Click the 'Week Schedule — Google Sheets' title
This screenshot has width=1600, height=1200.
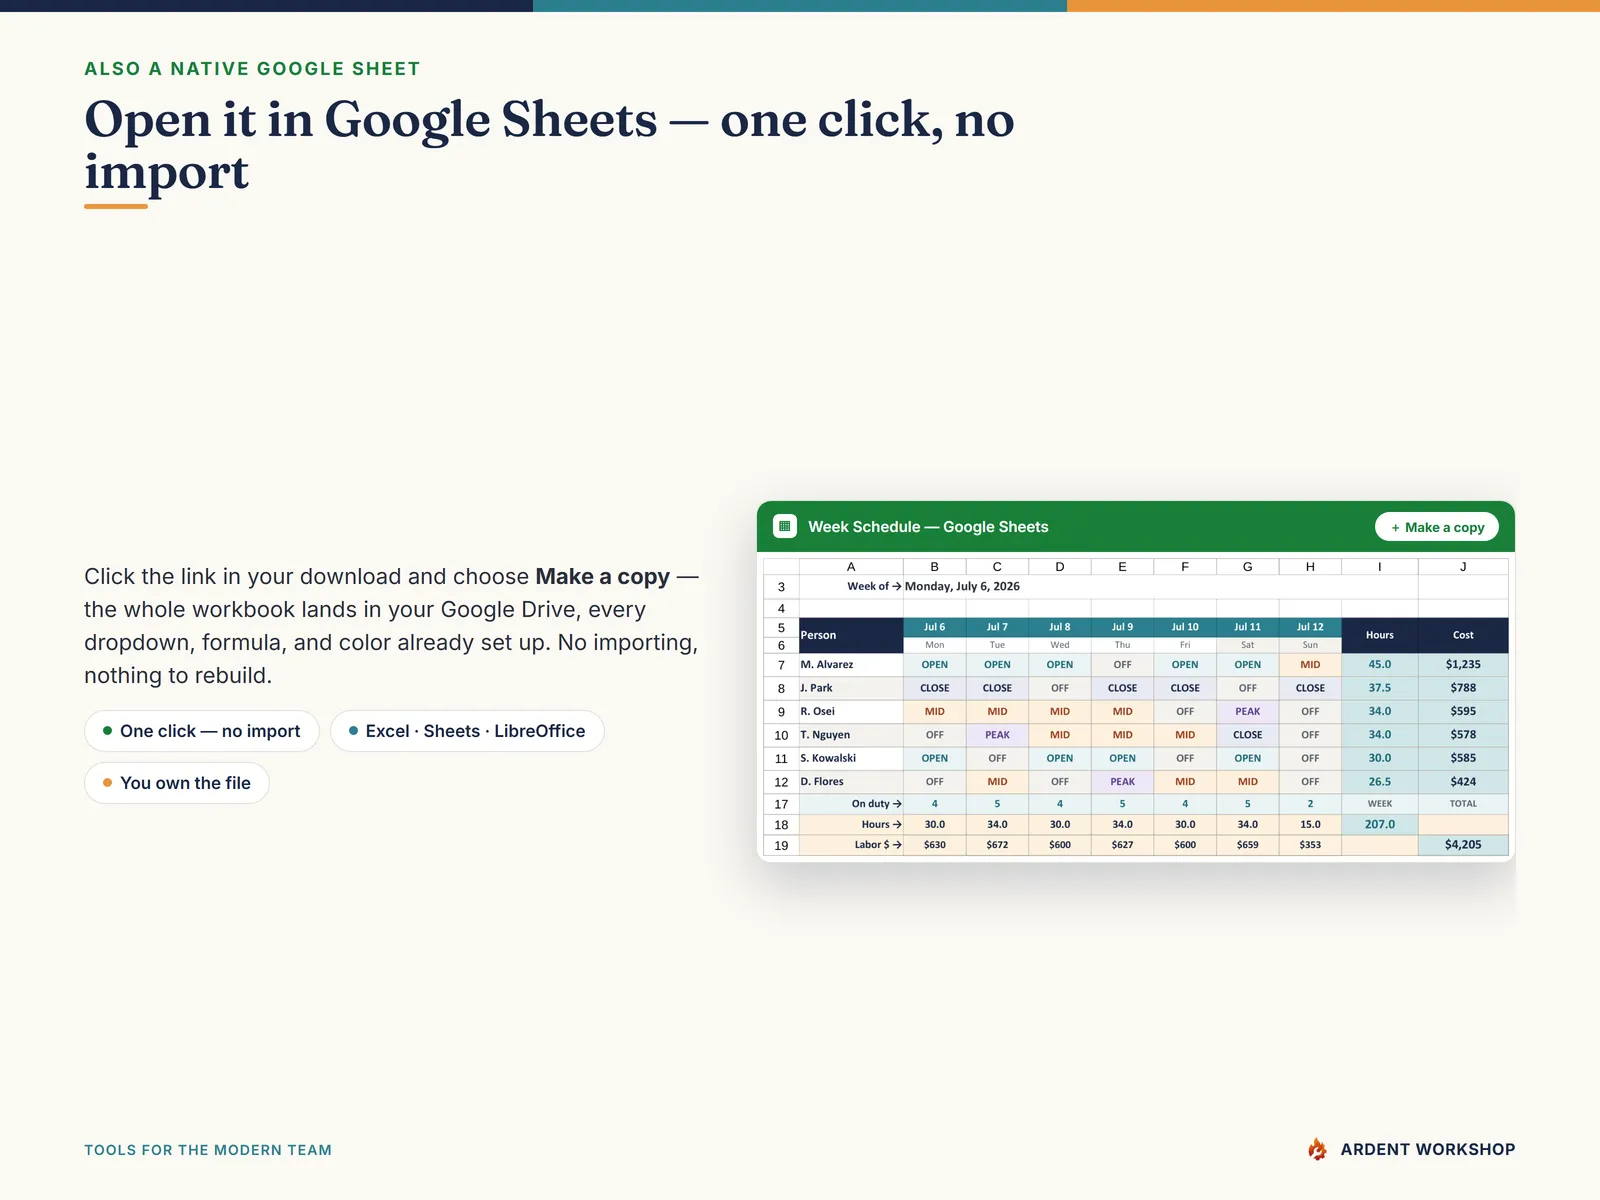coord(928,527)
